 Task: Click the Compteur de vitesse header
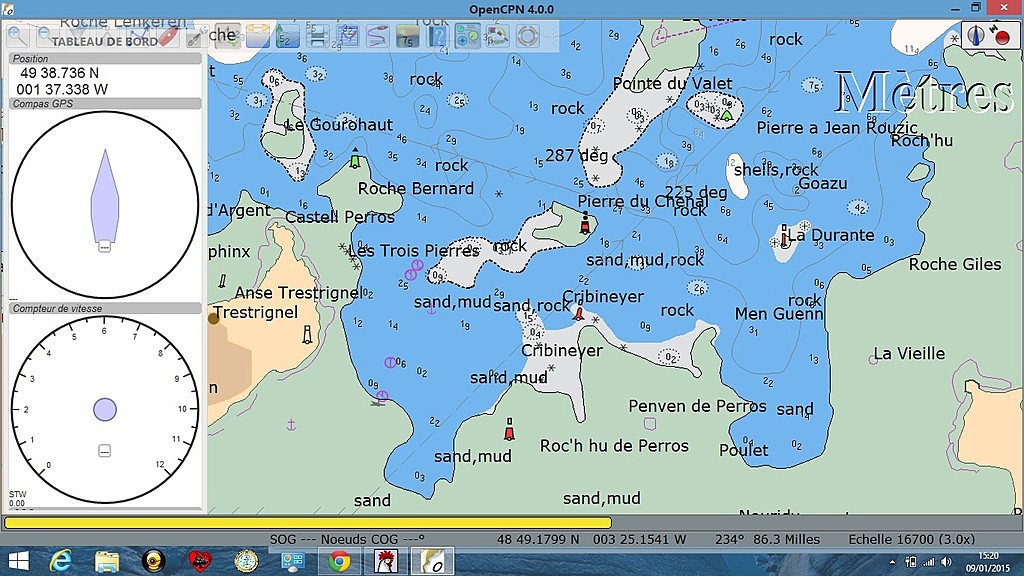(x=104, y=308)
